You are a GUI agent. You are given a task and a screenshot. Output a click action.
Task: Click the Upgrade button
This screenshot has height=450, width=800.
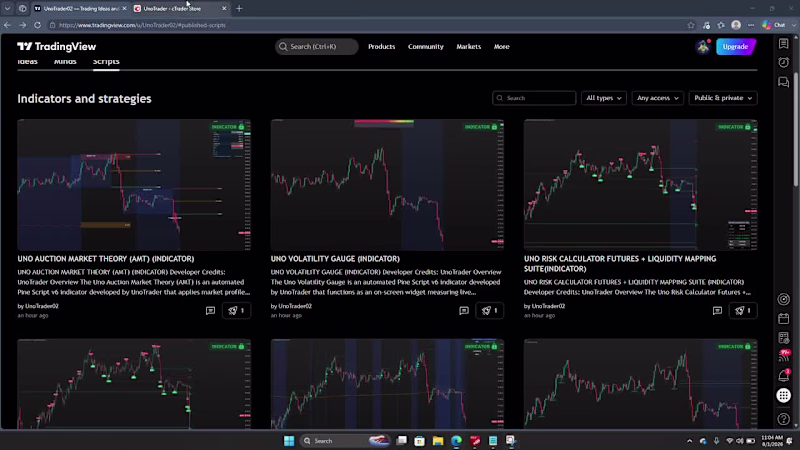pyautogui.click(x=736, y=46)
